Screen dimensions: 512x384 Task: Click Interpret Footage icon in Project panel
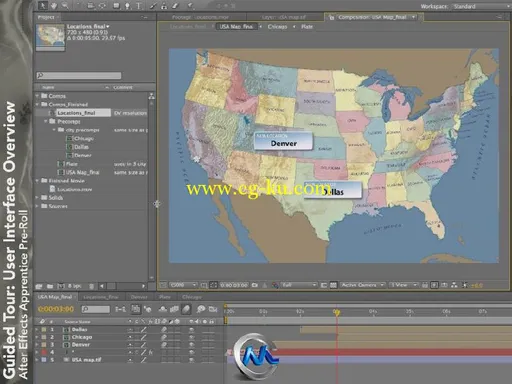tap(39, 286)
